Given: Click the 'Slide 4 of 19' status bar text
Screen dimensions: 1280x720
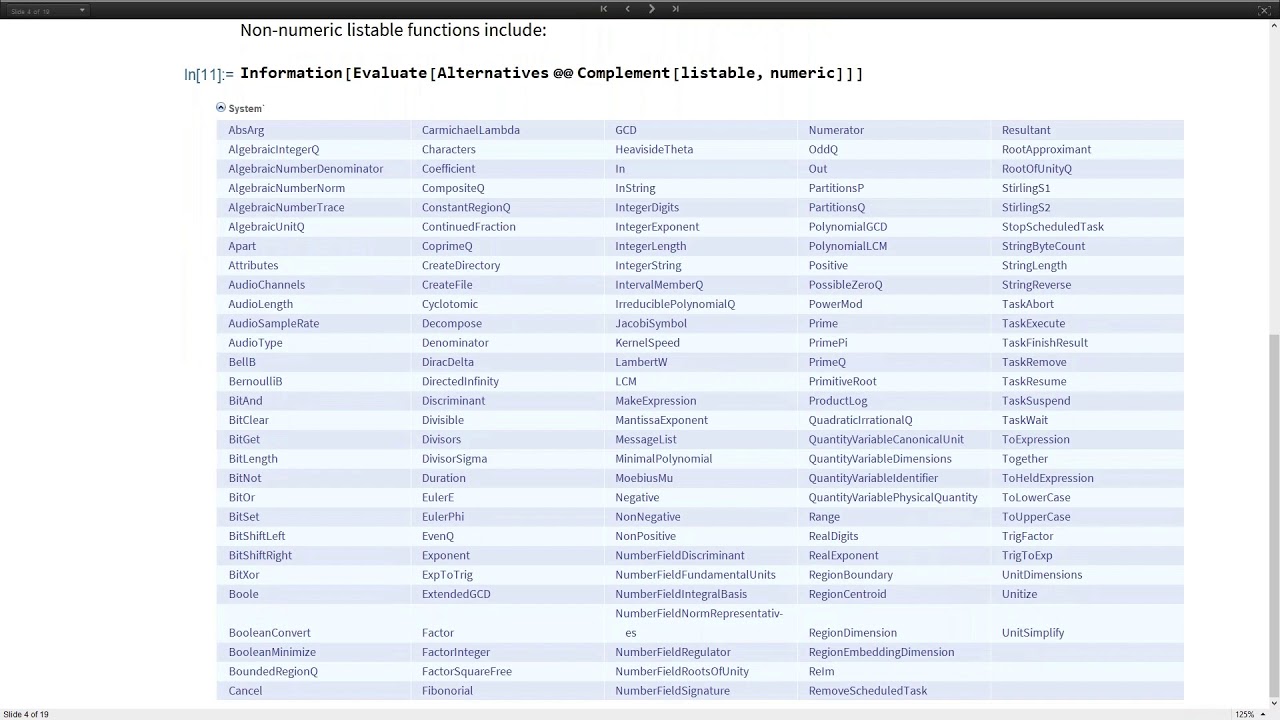Looking at the screenshot, I should (26, 714).
